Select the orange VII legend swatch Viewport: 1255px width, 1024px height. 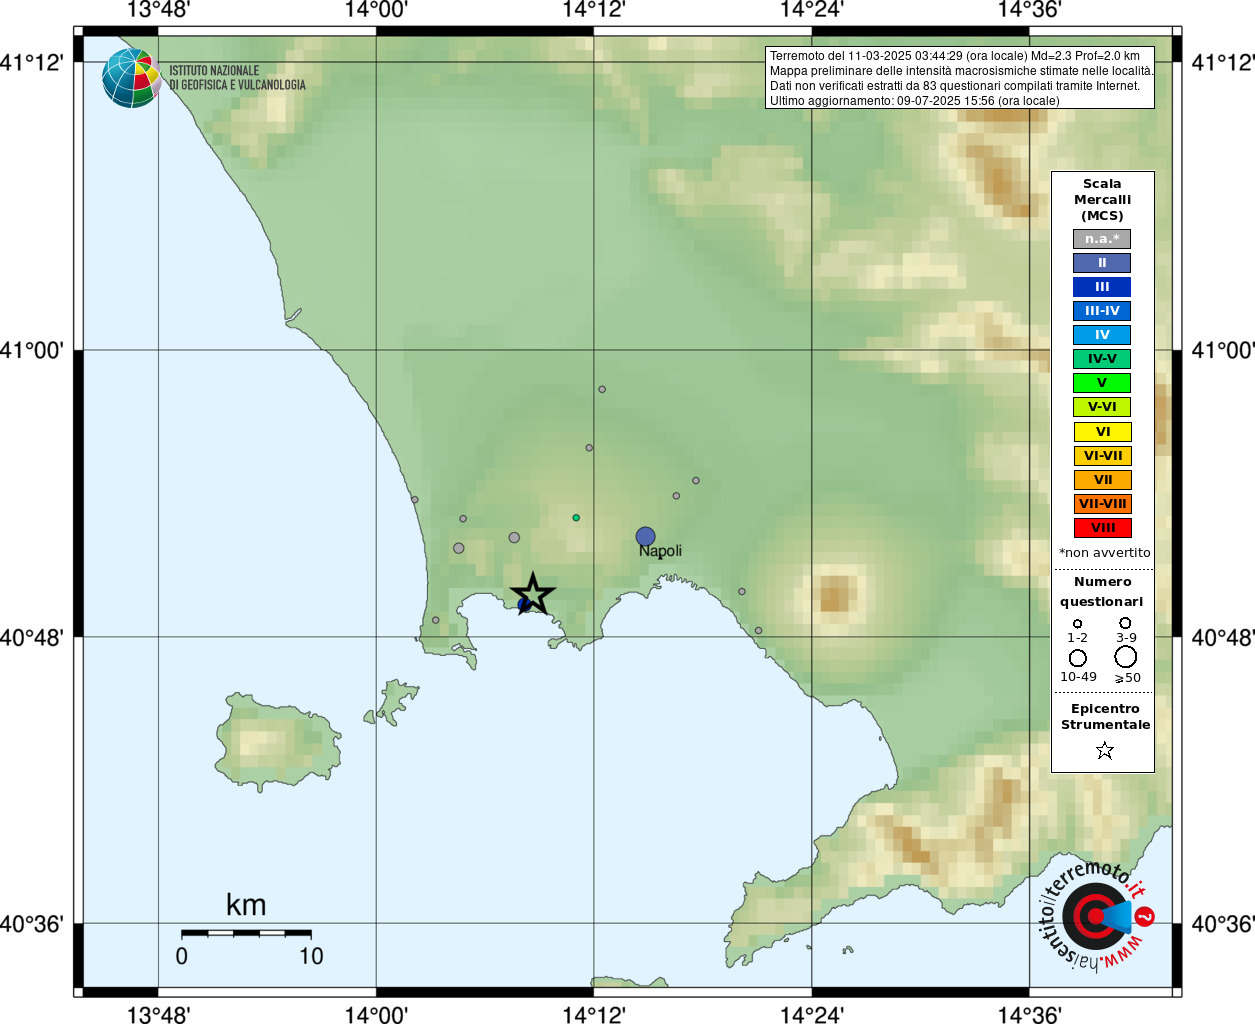coord(1103,480)
